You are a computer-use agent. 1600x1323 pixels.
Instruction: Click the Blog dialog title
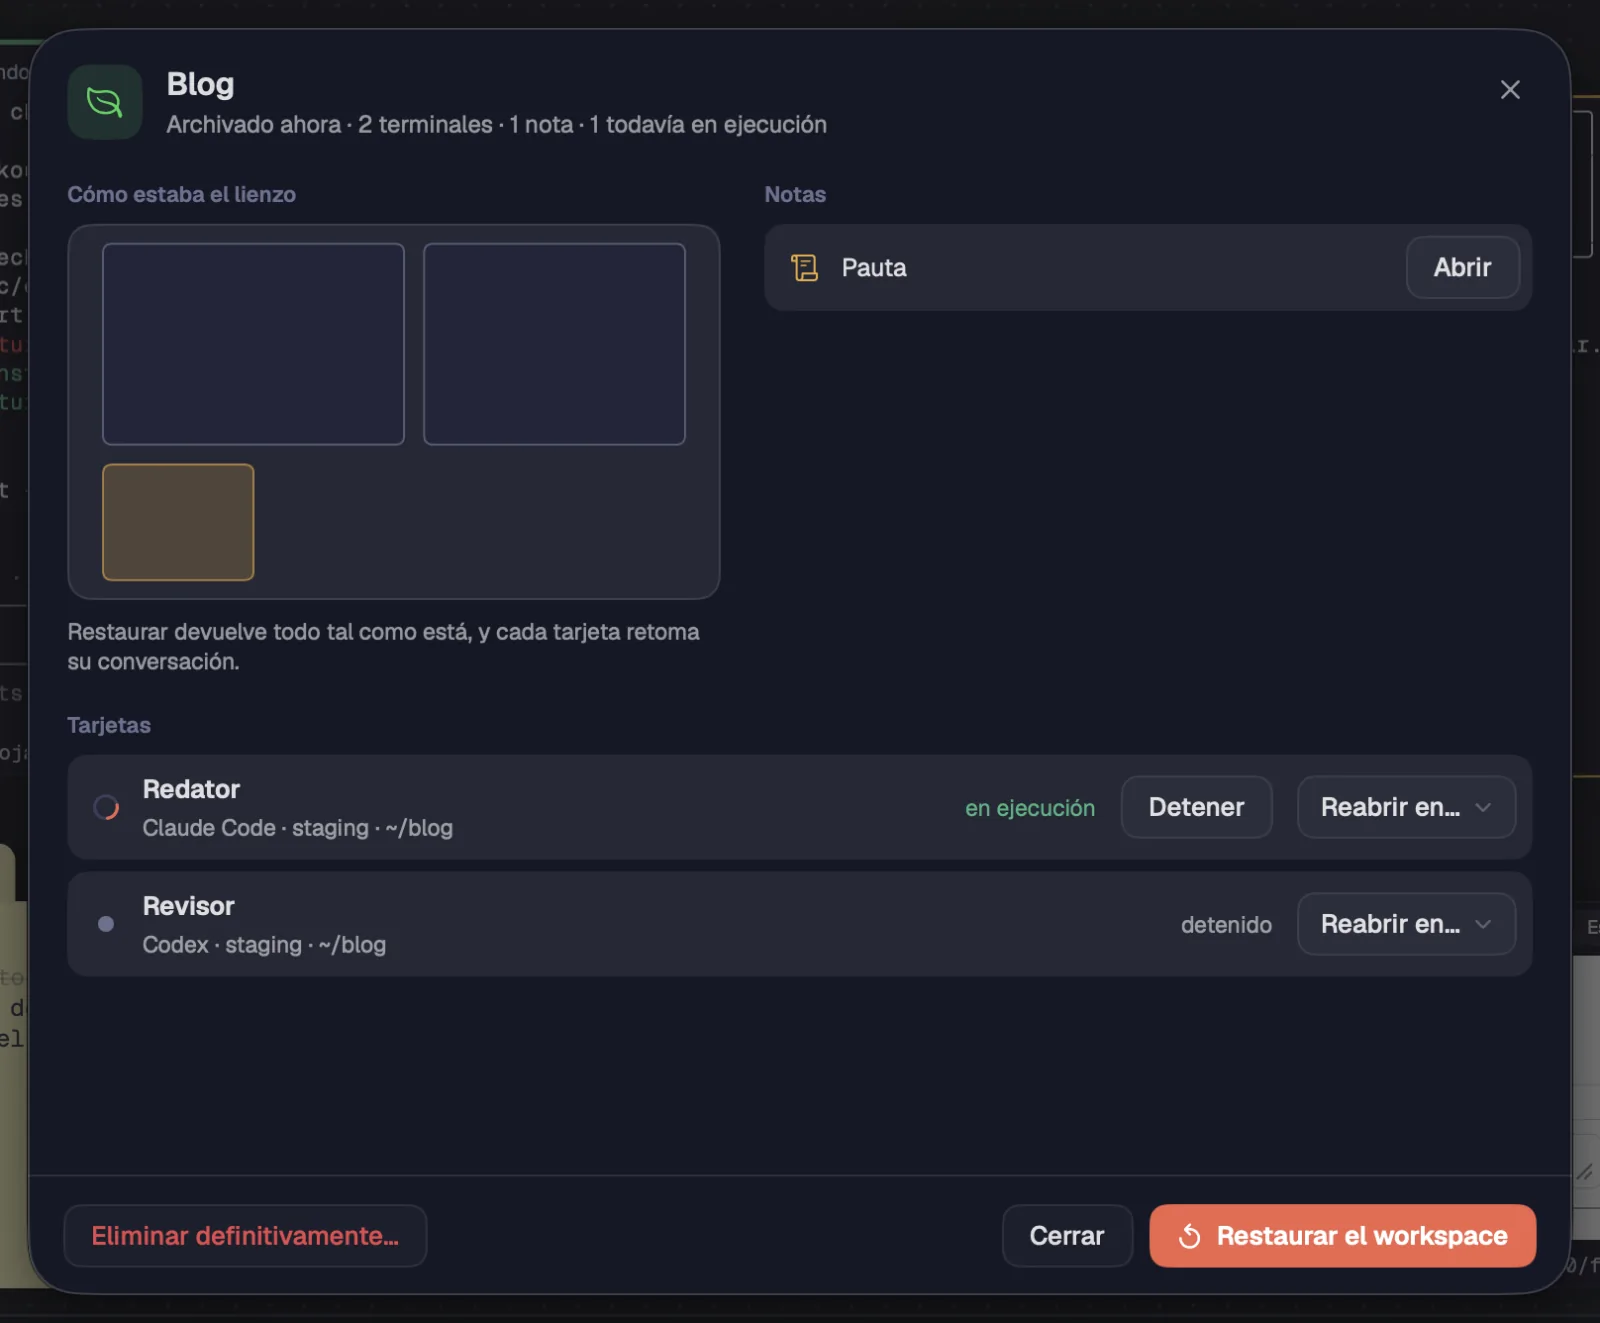[x=200, y=85]
